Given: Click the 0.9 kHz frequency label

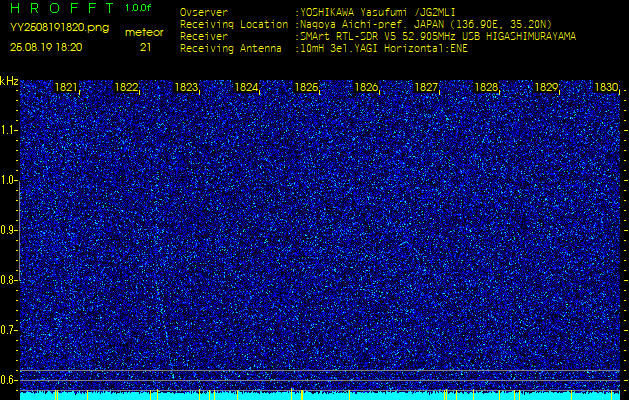Looking at the screenshot, I should 7,230.
